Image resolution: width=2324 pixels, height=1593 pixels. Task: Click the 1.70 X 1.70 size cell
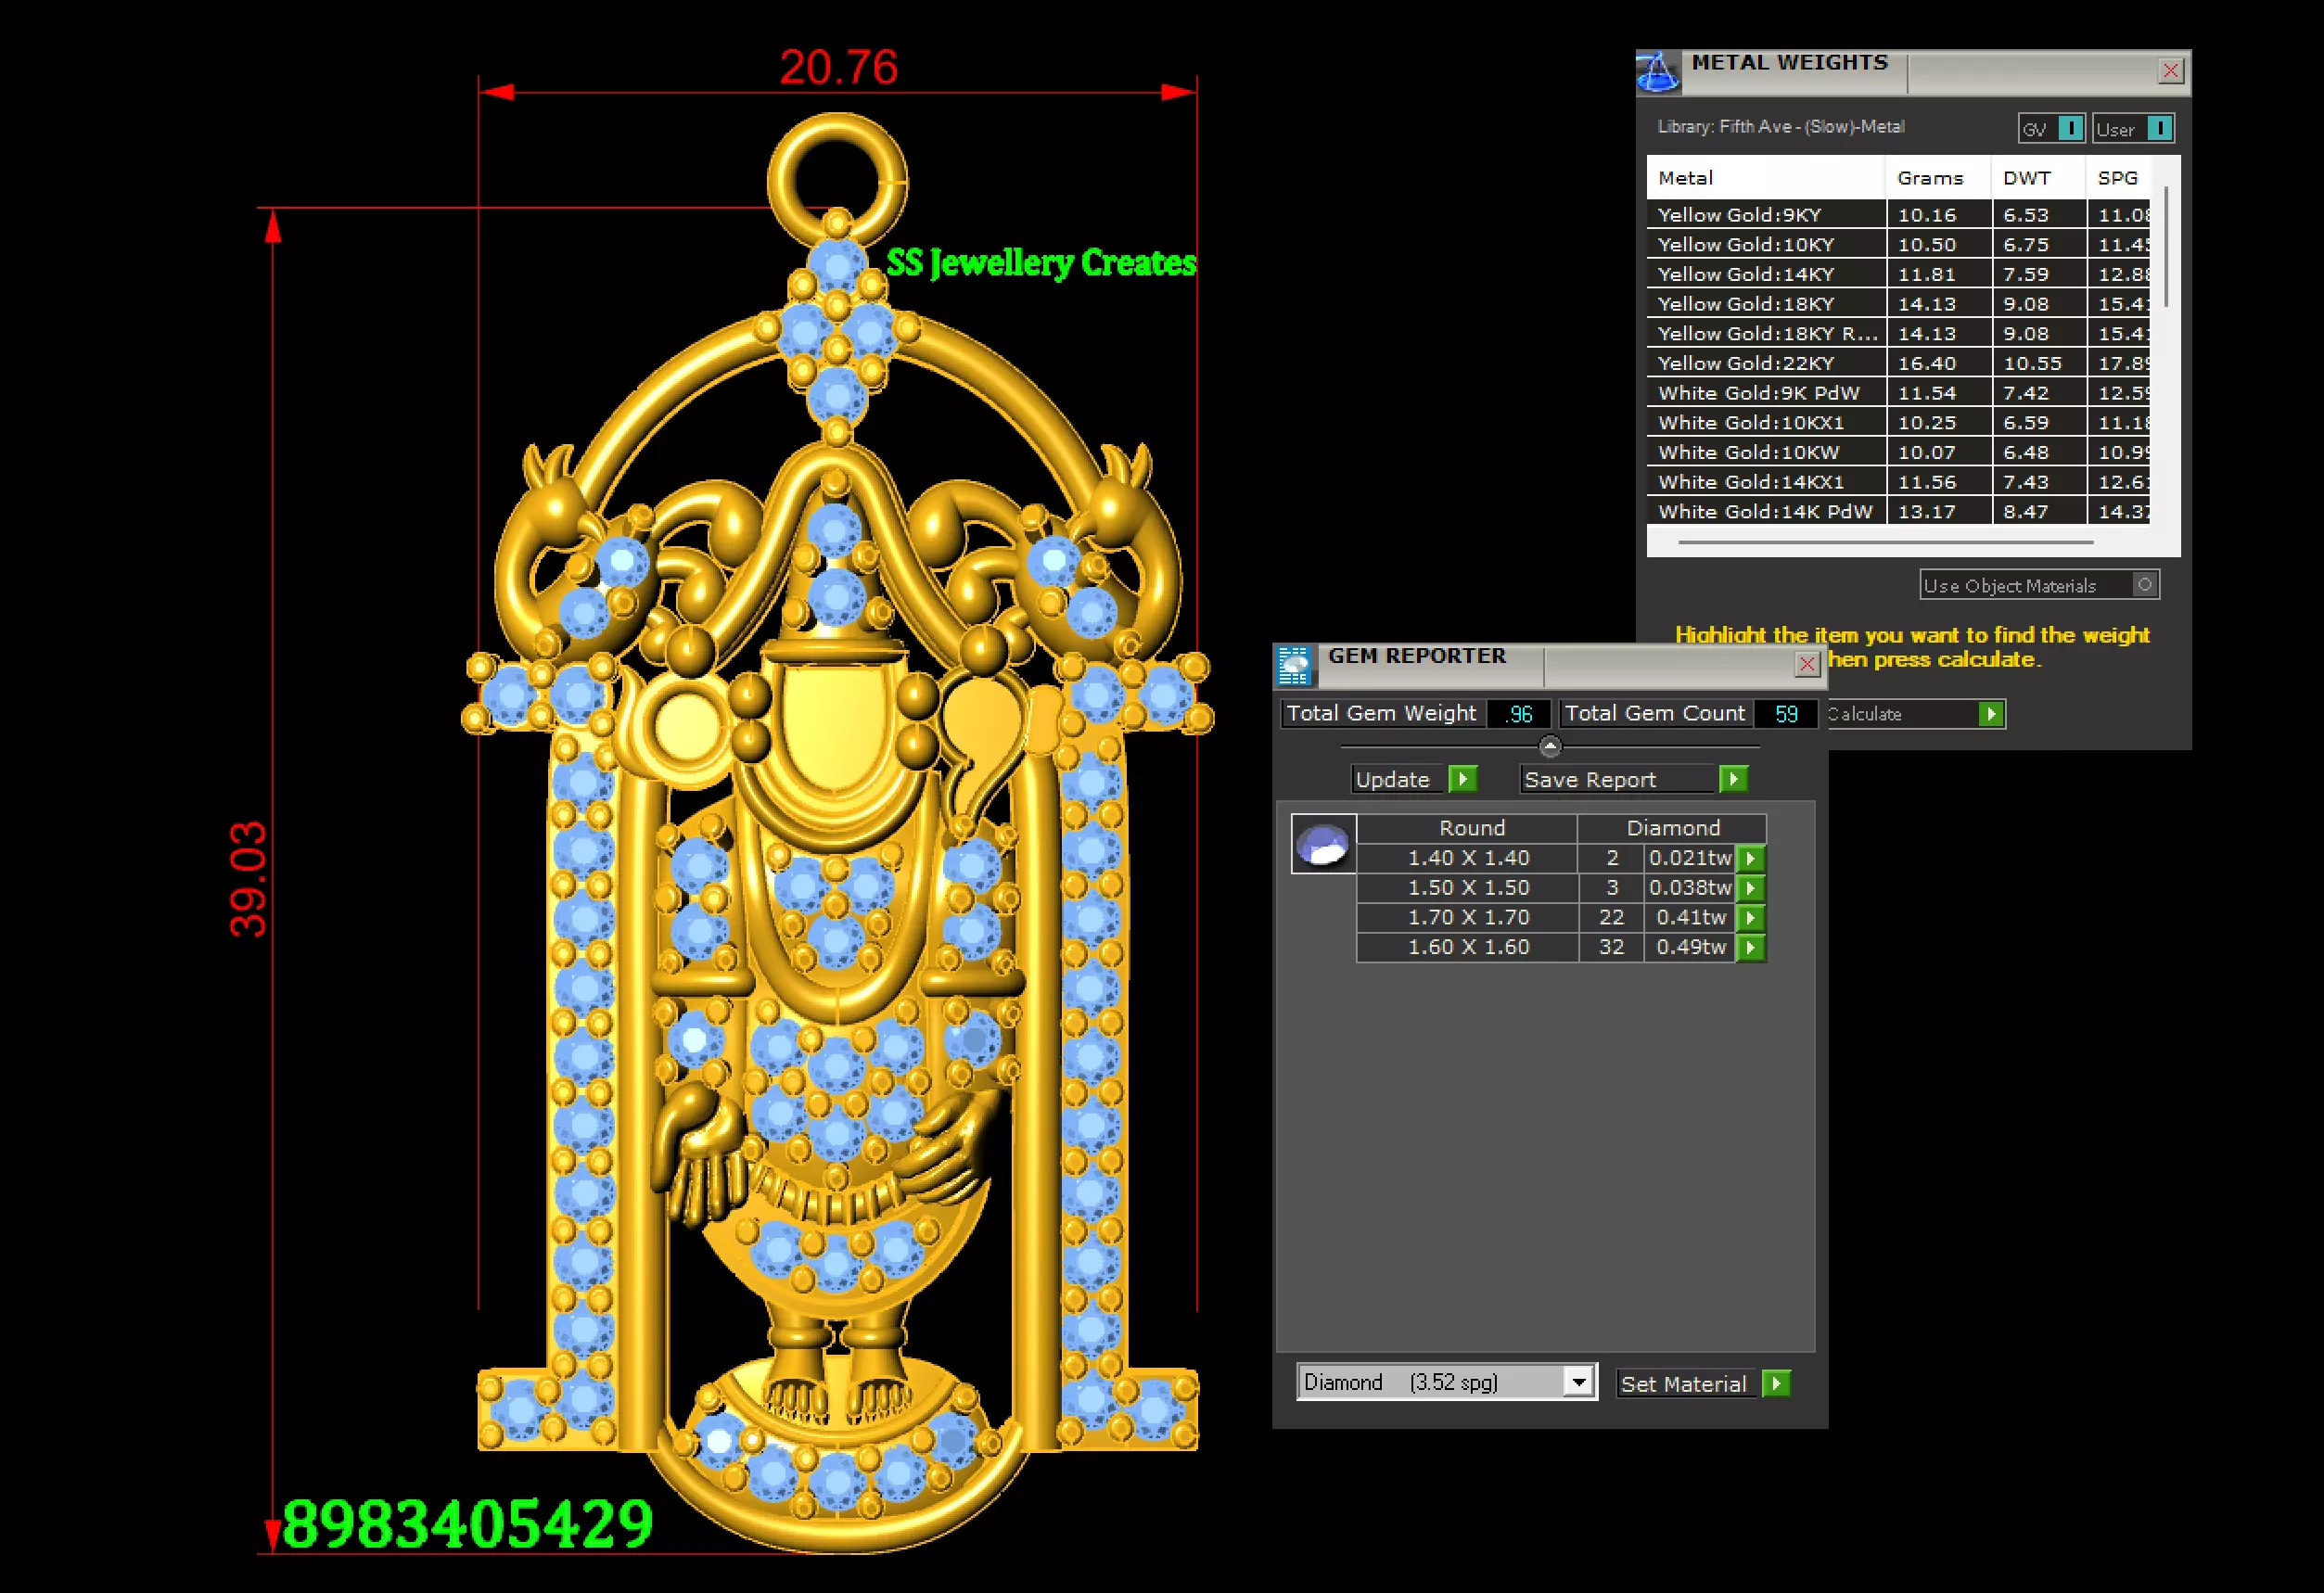(x=1468, y=918)
